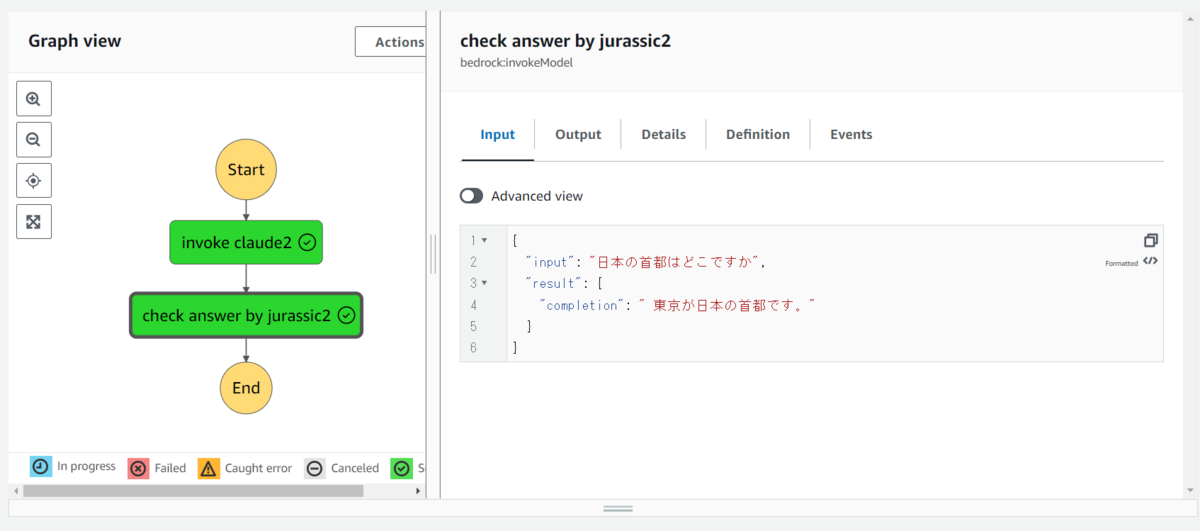Fit graph to screen with expand icon
Image resolution: width=1200 pixels, height=531 pixels.
coord(34,222)
